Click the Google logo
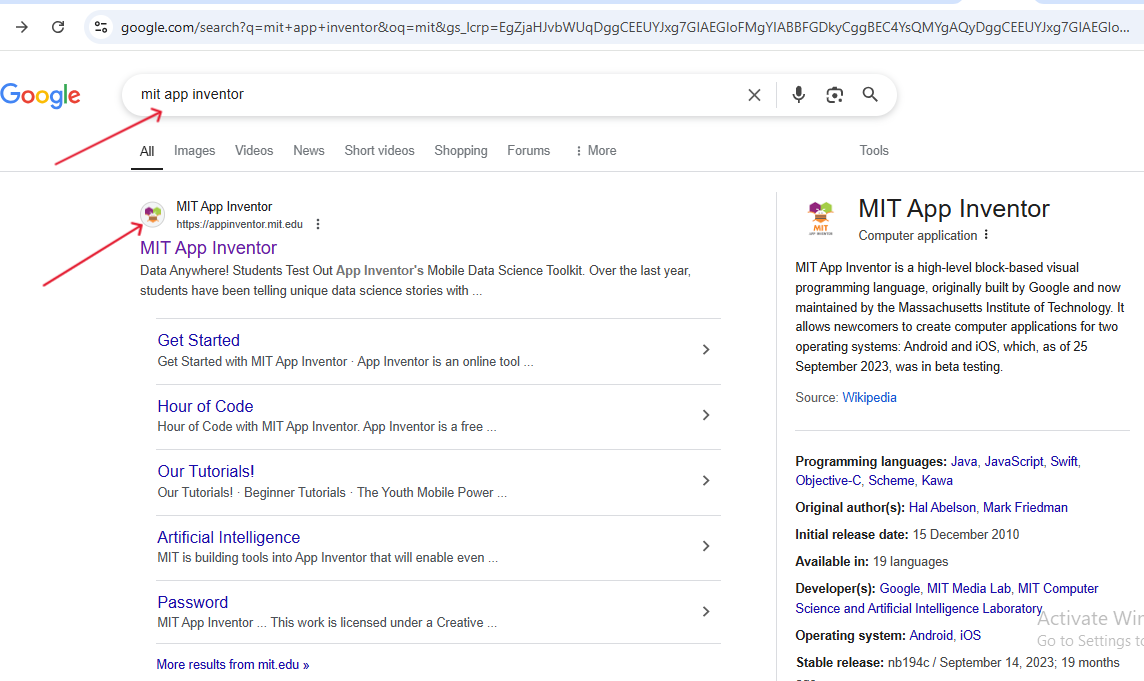The width and height of the screenshot is (1144, 681). click(41, 95)
